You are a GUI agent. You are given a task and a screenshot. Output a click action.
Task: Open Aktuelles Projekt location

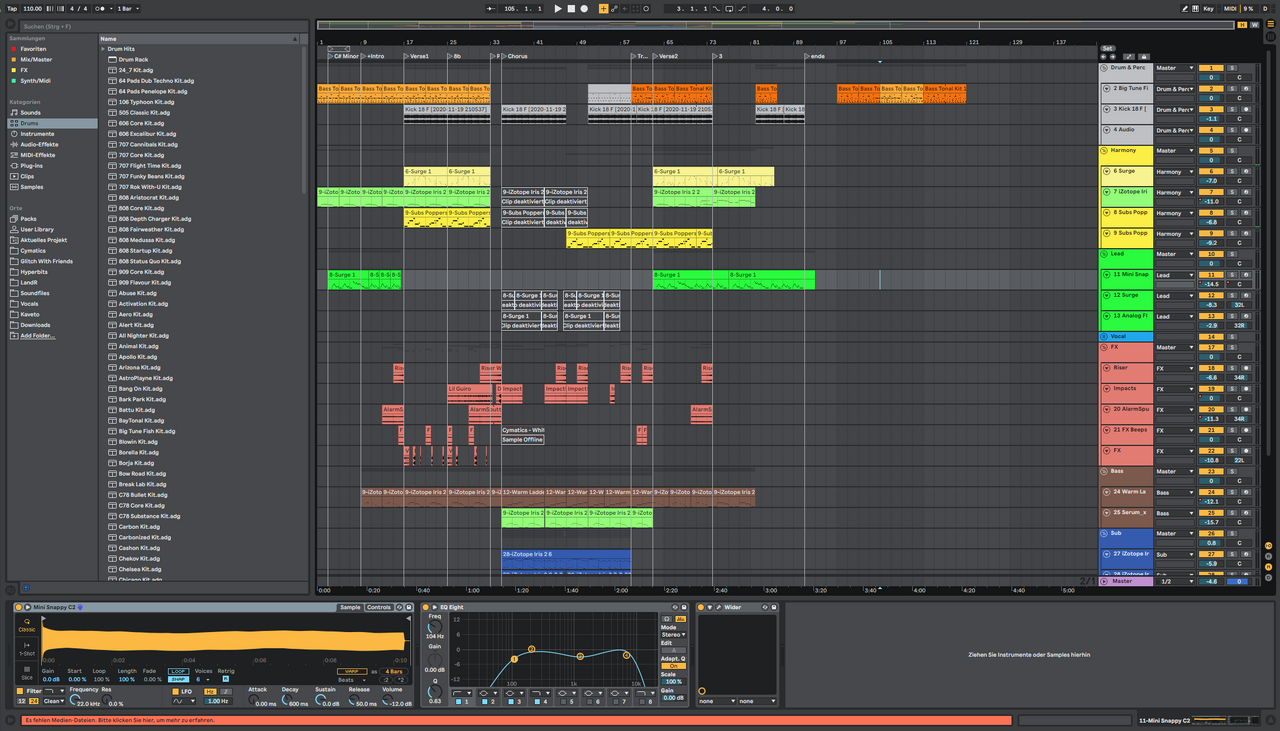(43, 240)
